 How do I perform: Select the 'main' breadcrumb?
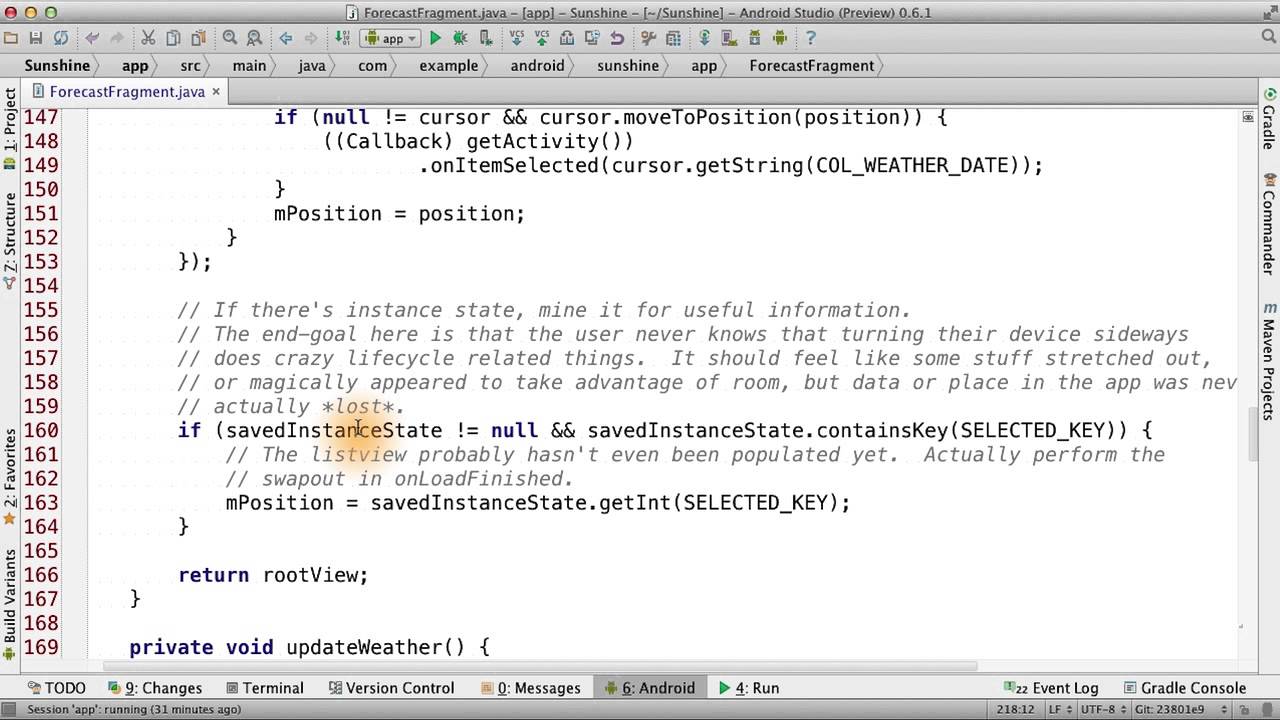tap(249, 65)
